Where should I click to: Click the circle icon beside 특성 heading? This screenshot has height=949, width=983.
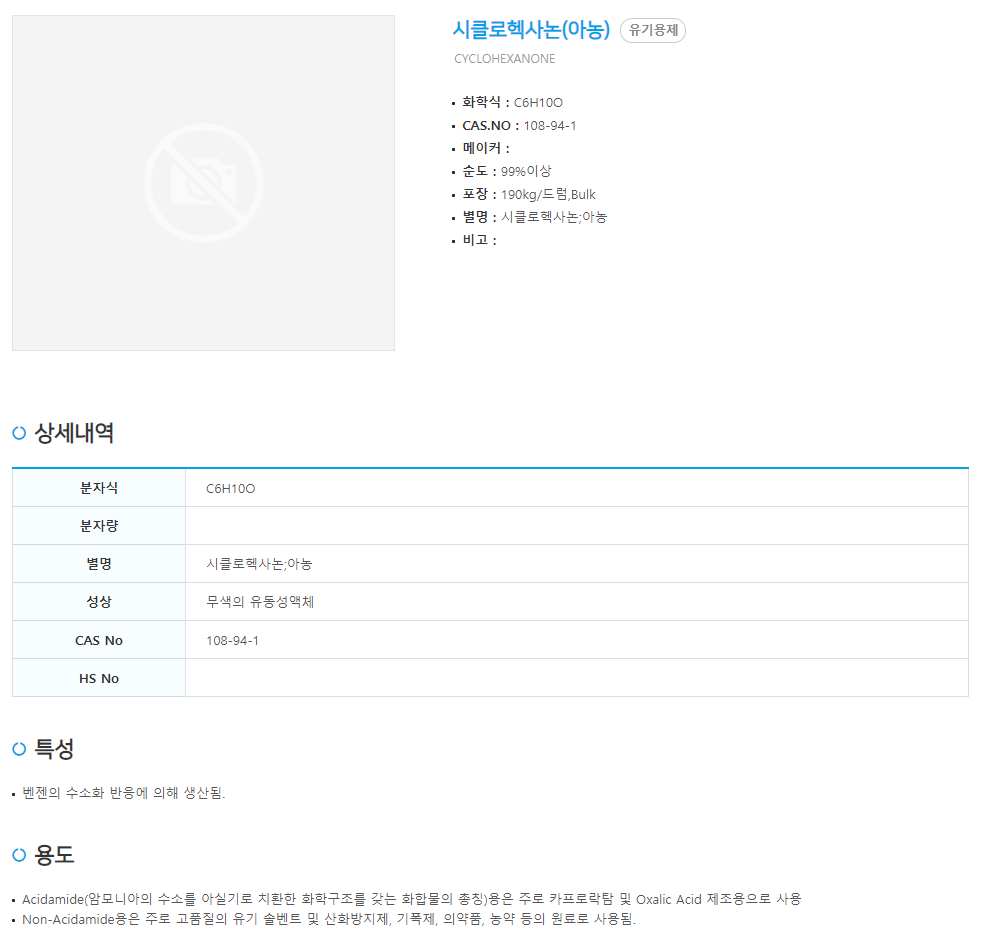pos(19,749)
